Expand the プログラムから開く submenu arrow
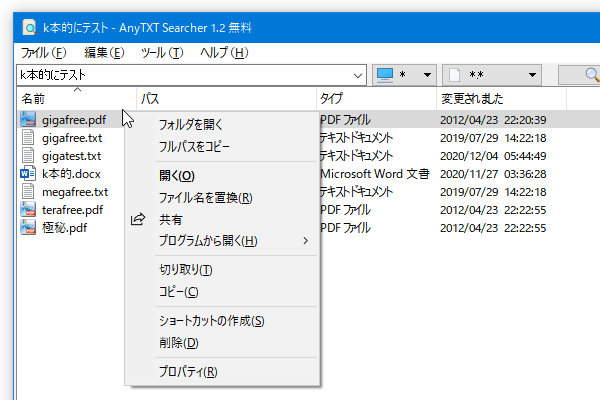This screenshot has height=400, width=600. [x=305, y=241]
